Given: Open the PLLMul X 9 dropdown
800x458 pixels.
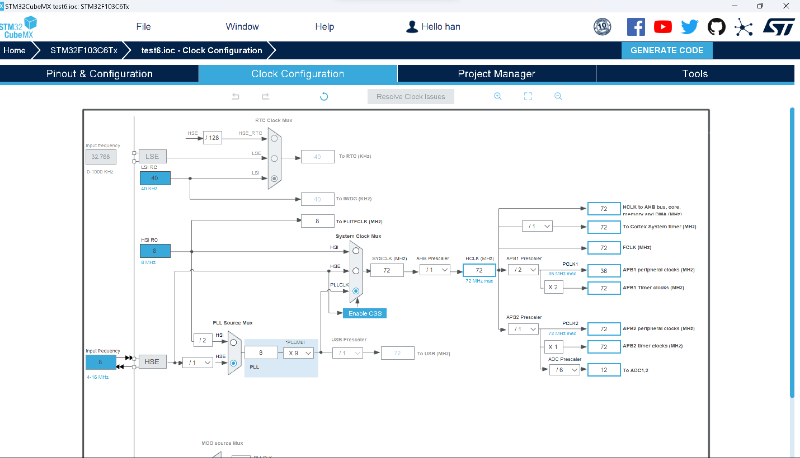Looking at the screenshot, I should tap(299, 353).
